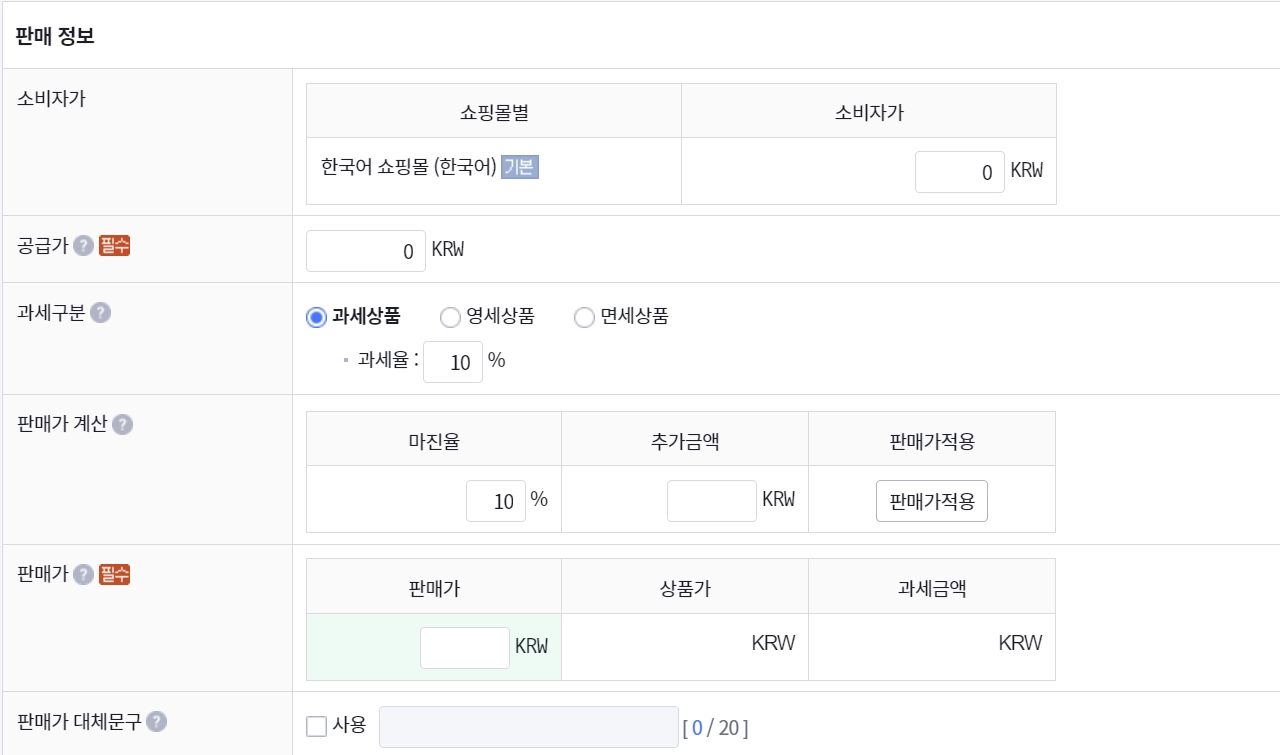Click help icon beside 과세구분 label

click(x=100, y=313)
